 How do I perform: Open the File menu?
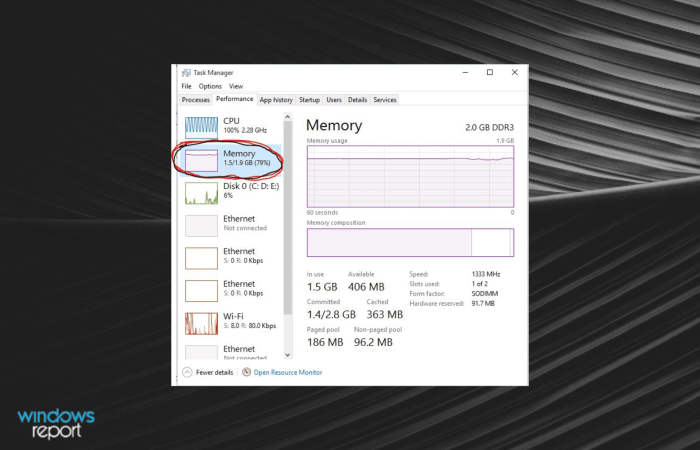pos(186,86)
